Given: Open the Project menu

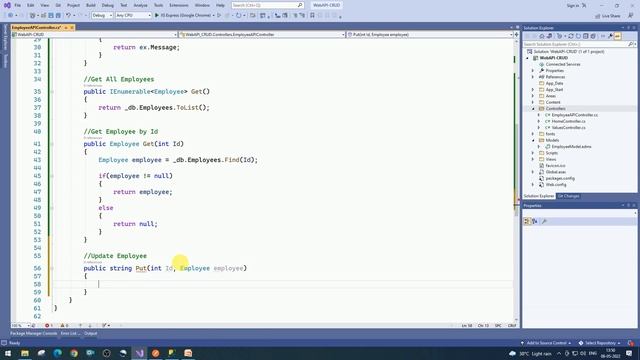Looking at the screenshot, I should pos(73,5).
